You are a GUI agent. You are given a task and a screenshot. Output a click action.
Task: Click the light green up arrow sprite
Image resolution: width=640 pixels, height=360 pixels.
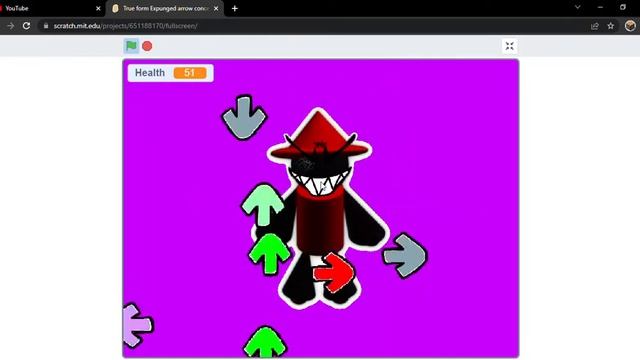tap(262, 205)
